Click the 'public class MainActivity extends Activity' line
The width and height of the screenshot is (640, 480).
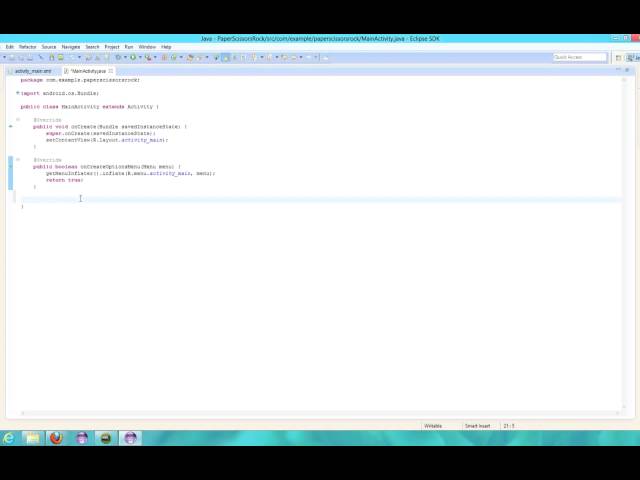click(89, 107)
